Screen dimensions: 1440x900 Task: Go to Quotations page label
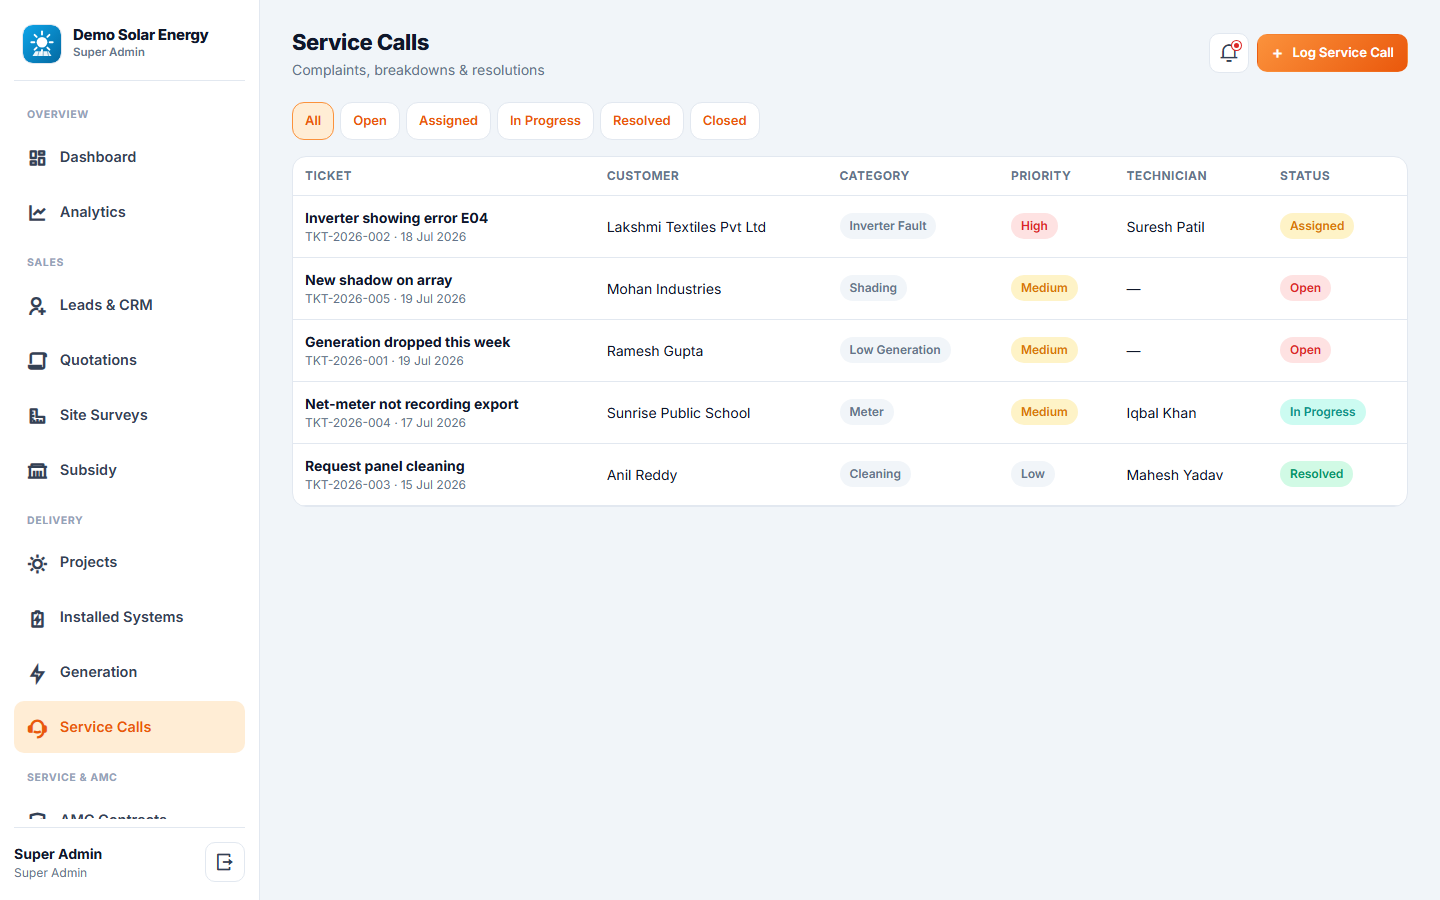point(98,360)
